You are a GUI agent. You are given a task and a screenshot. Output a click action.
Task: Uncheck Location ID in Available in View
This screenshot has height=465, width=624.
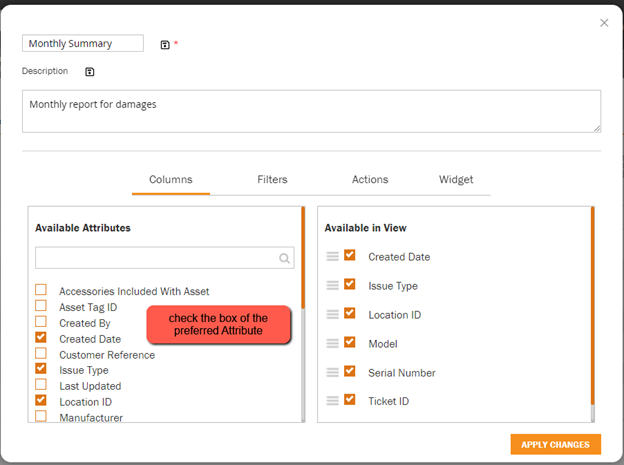pyautogui.click(x=349, y=313)
